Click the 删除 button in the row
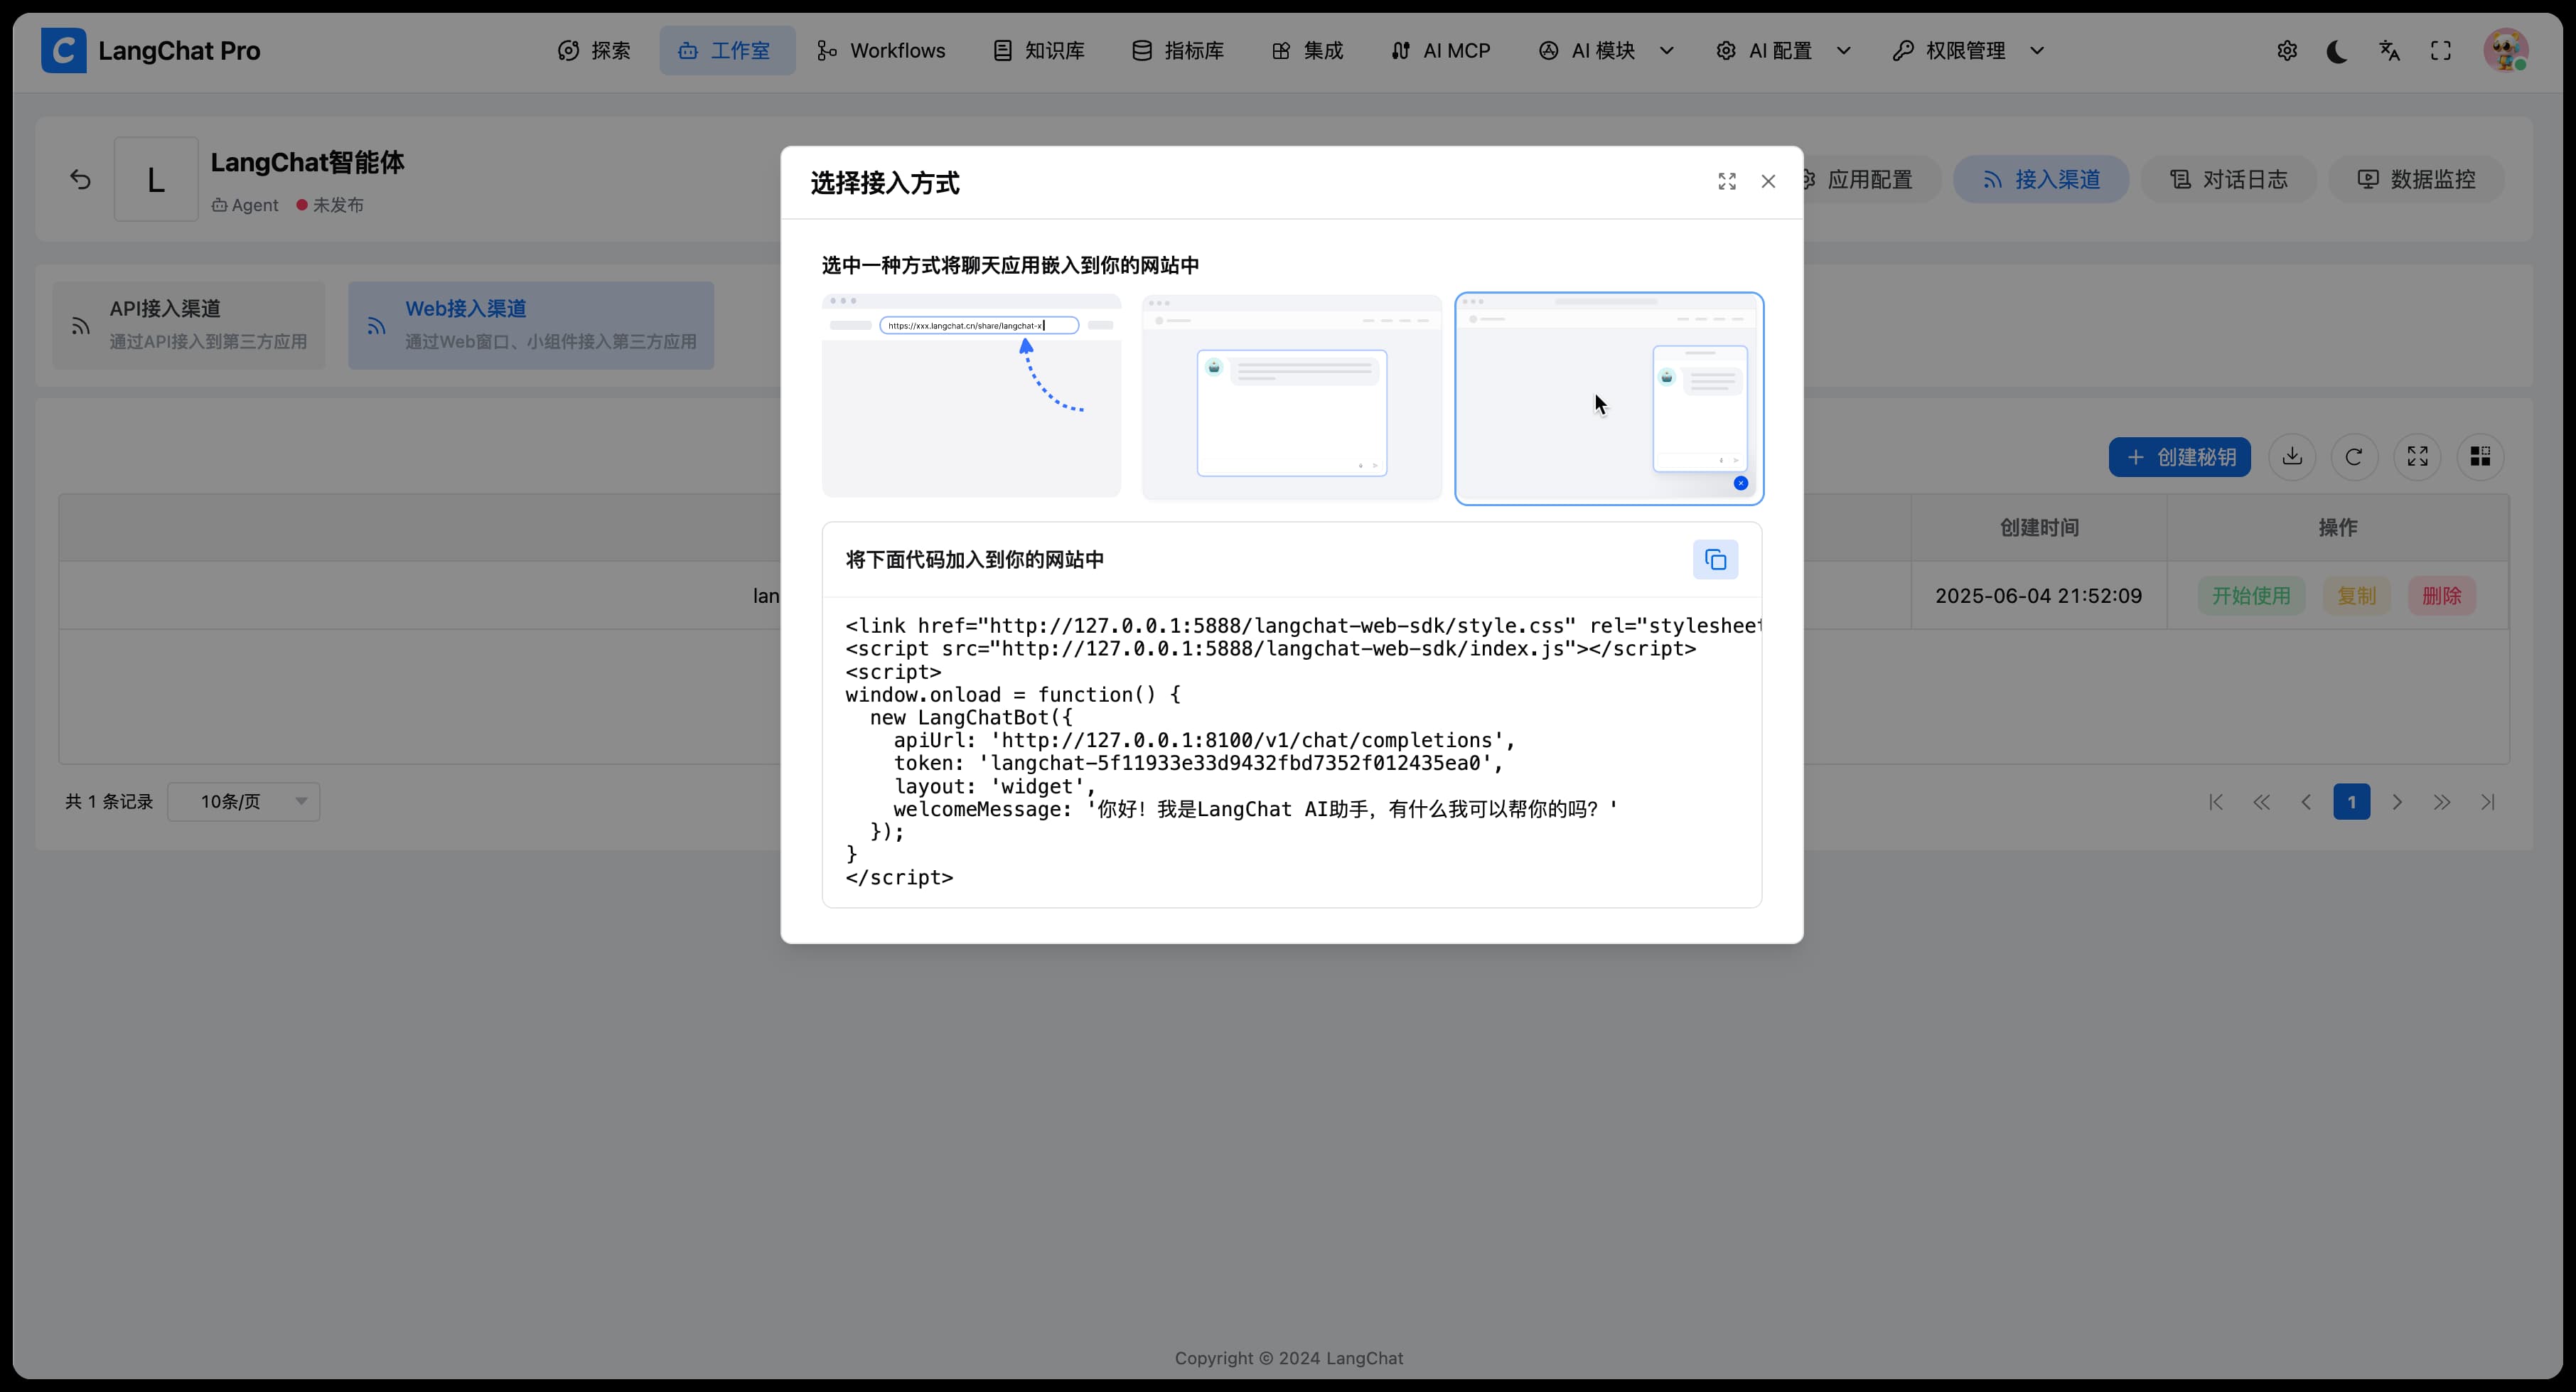The width and height of the screenshot is (2576, 1392). point(2441,595)
